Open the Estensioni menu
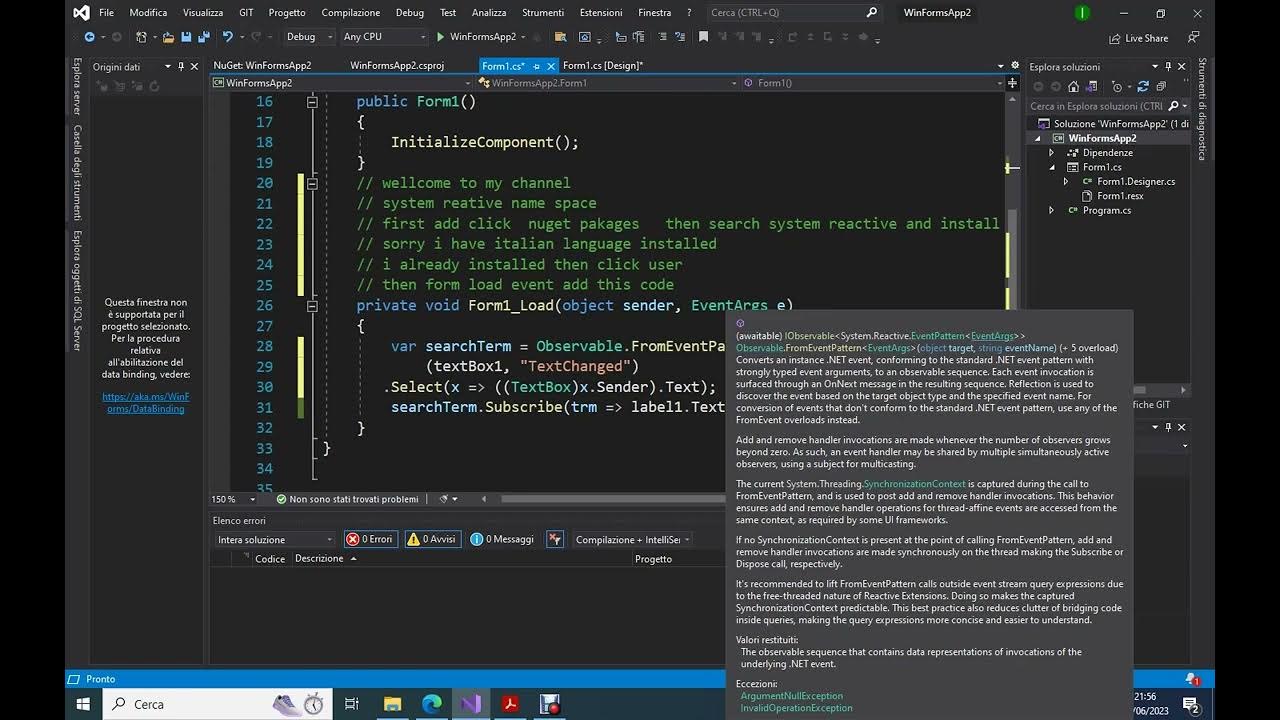This screenshot has height=720, width=1280. (601, 12)
